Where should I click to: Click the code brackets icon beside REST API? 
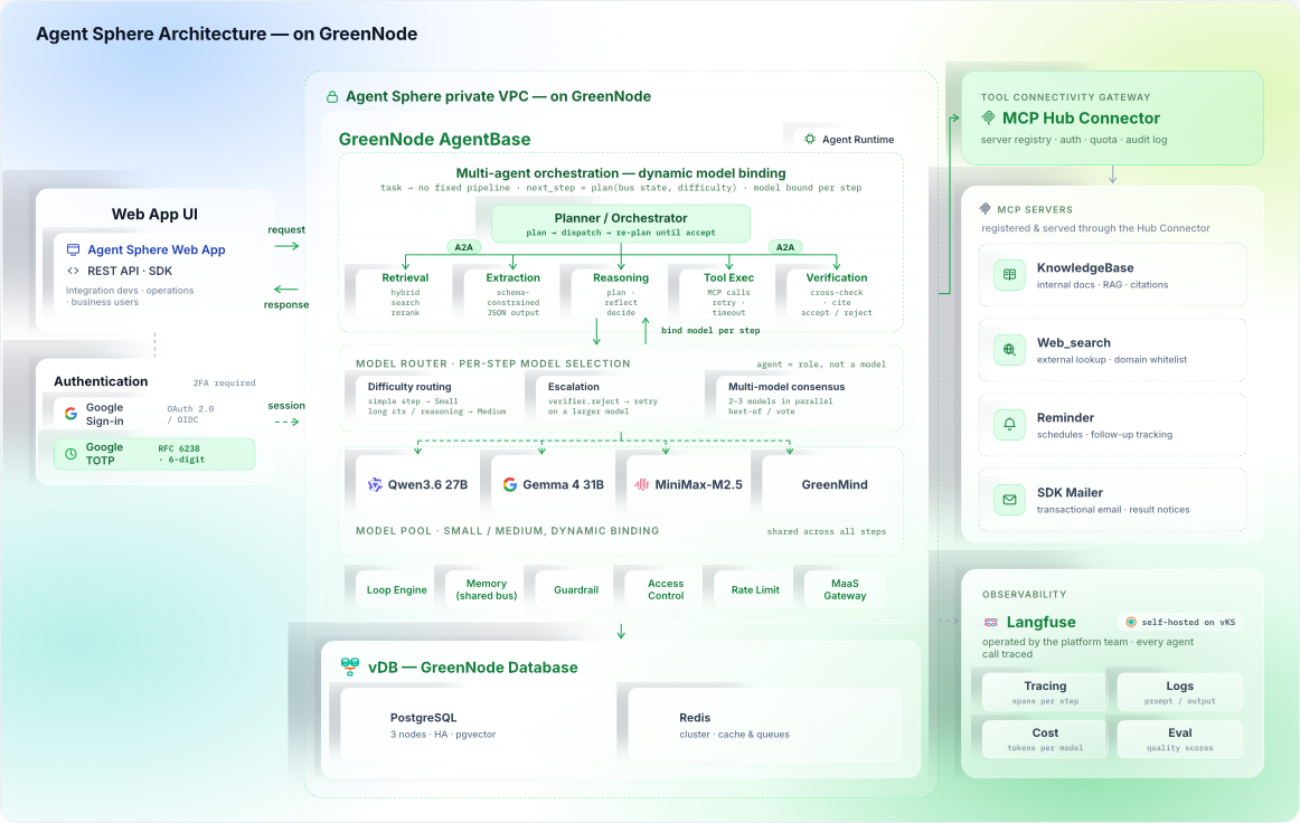[73, 271]
